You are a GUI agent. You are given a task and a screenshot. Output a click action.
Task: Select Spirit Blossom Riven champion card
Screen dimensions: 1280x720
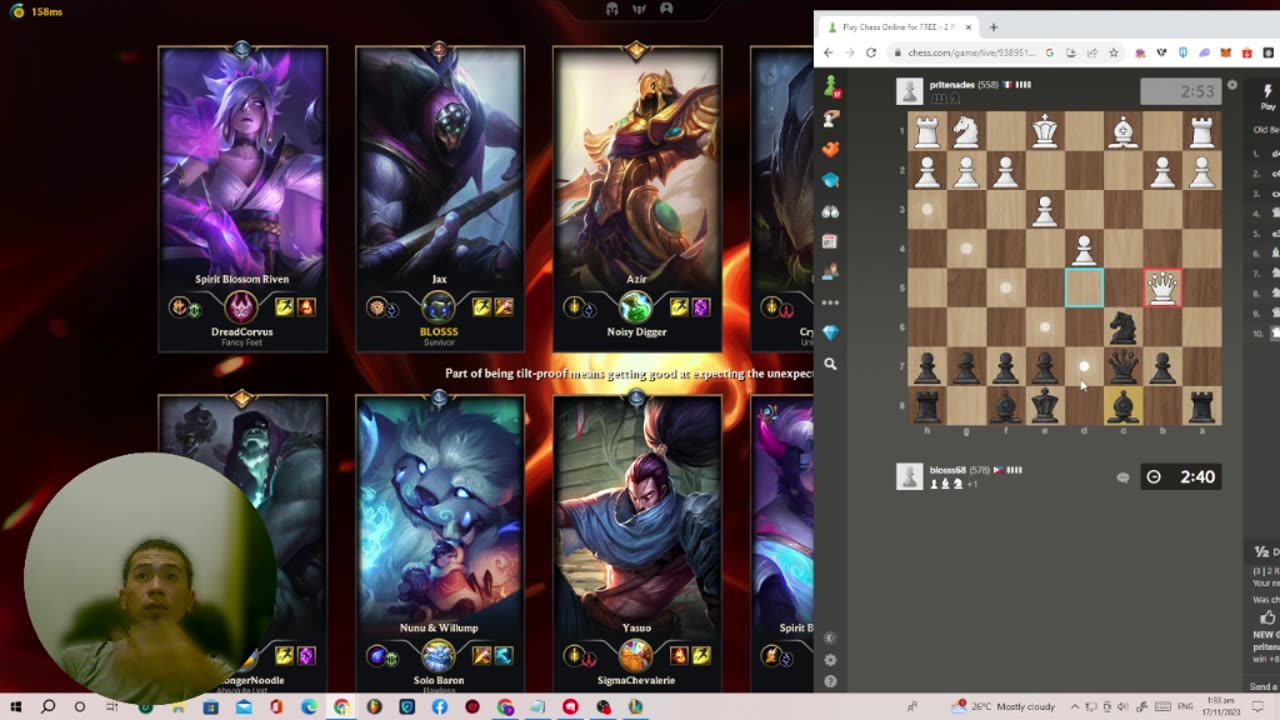(x=242, y=199)
